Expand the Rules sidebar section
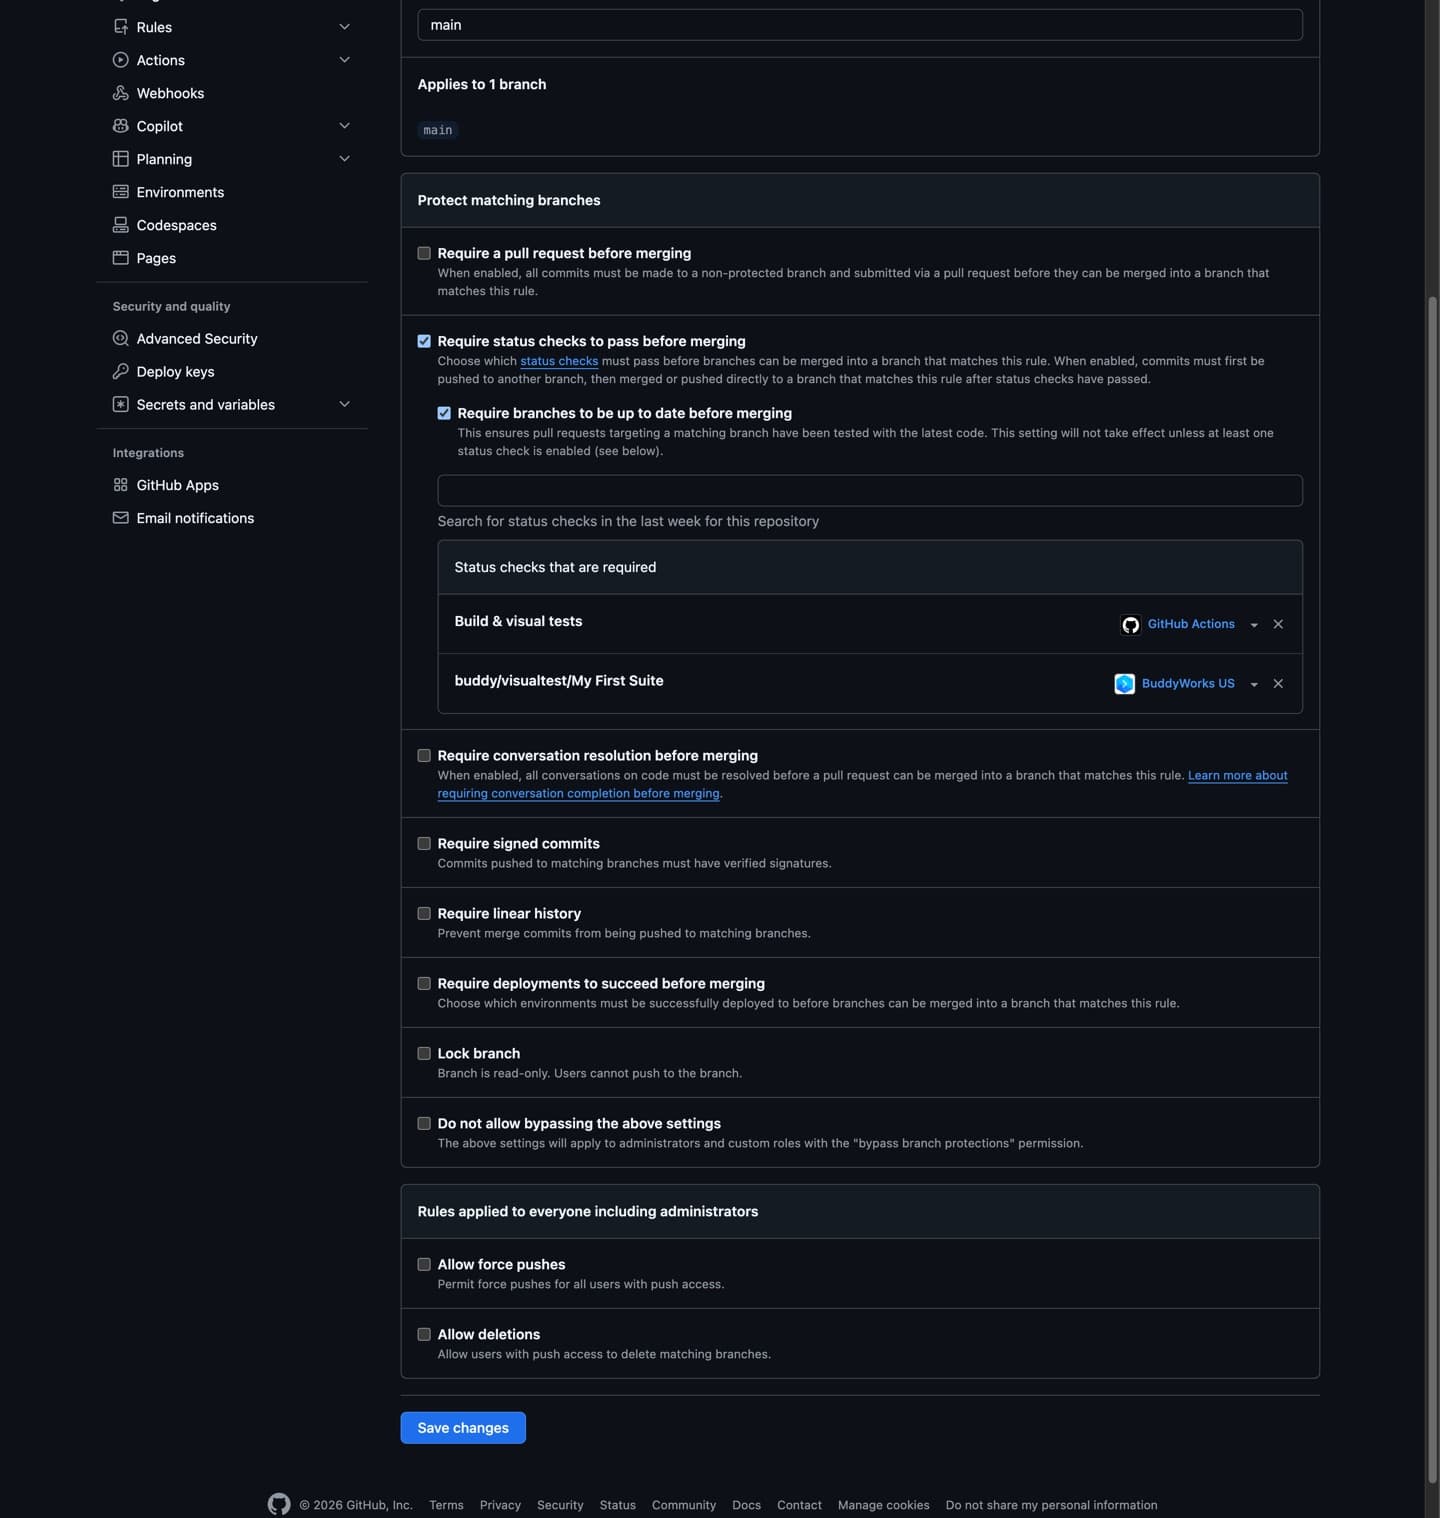 pos(344,27)
